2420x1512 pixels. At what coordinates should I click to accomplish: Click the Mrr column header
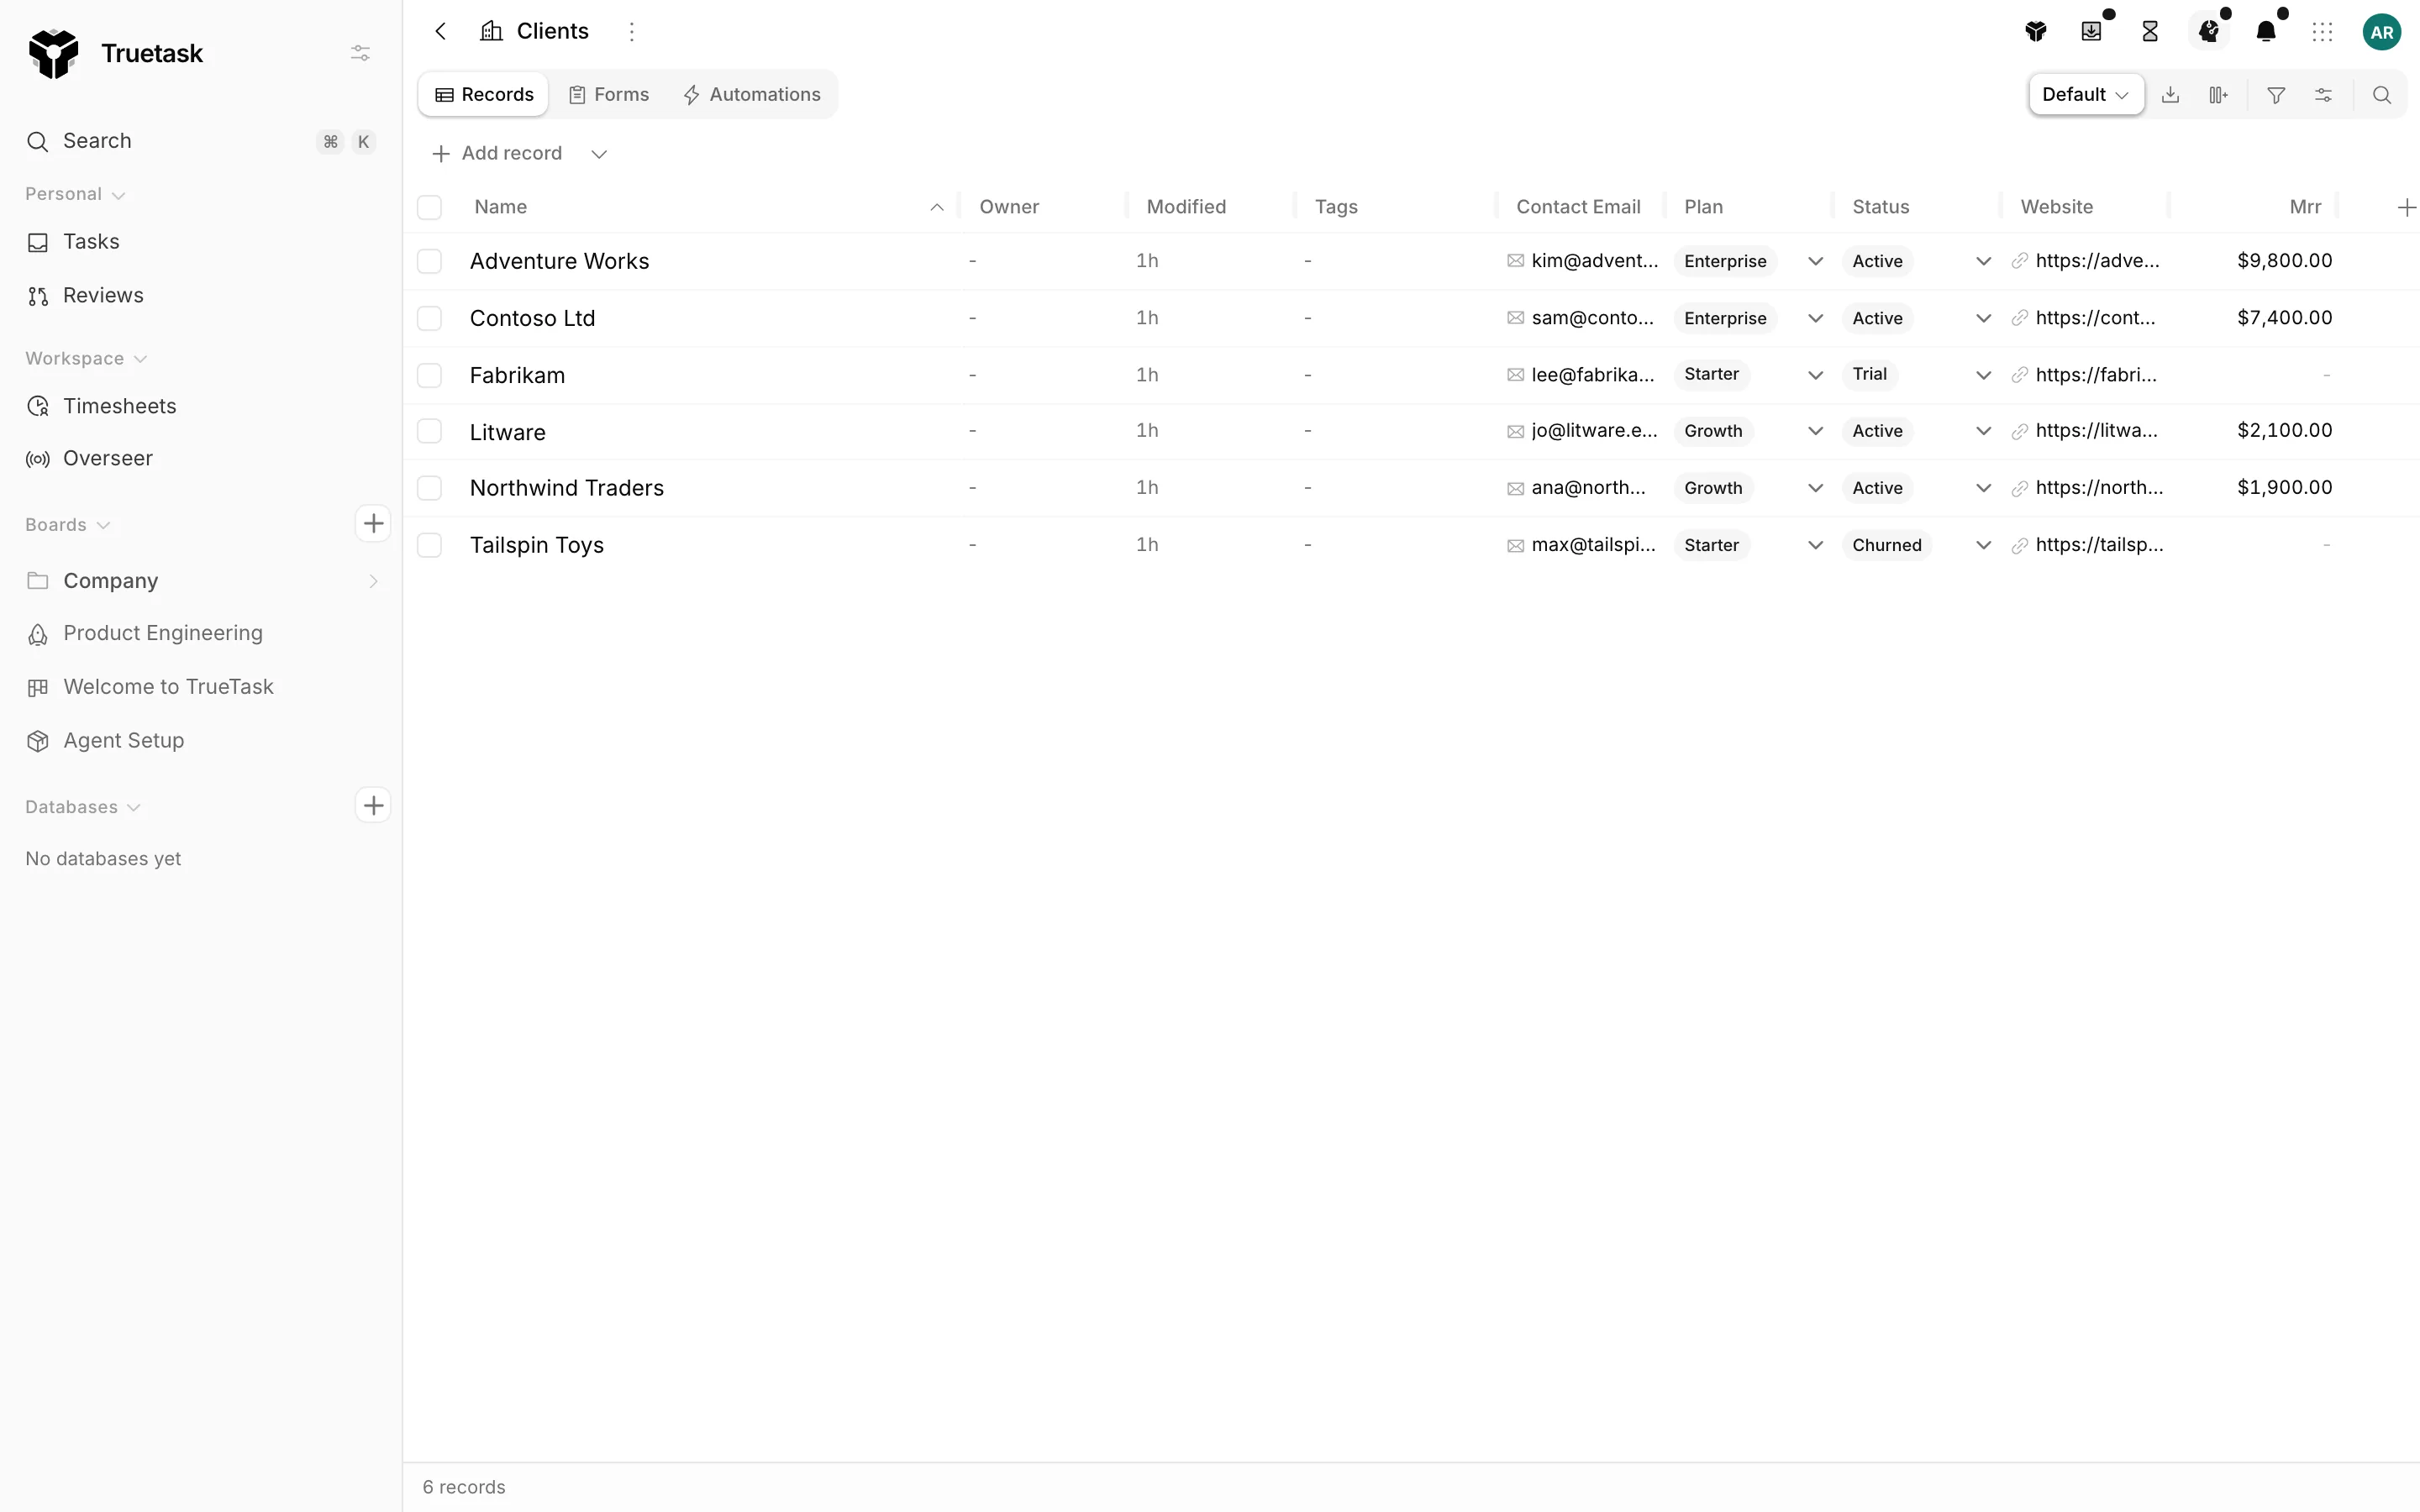(x=2305, y=207)
